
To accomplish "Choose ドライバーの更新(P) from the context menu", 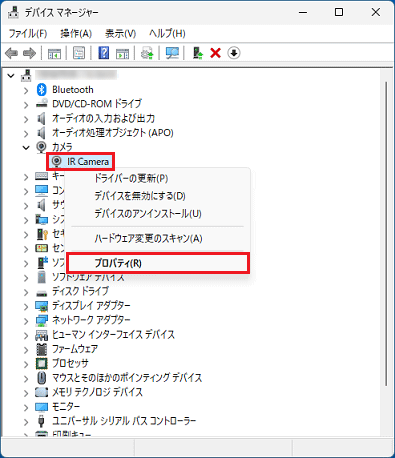I will point(157,178).
